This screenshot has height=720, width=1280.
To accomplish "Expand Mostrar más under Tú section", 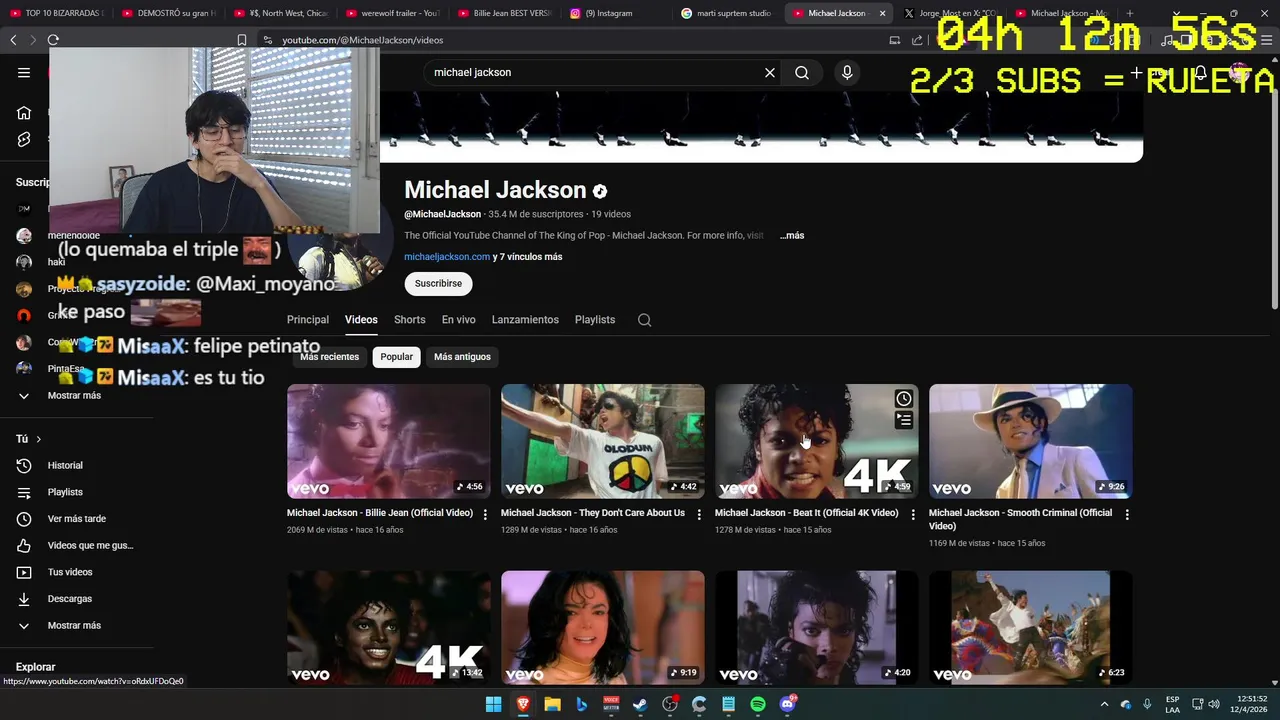I will point(74,625).
